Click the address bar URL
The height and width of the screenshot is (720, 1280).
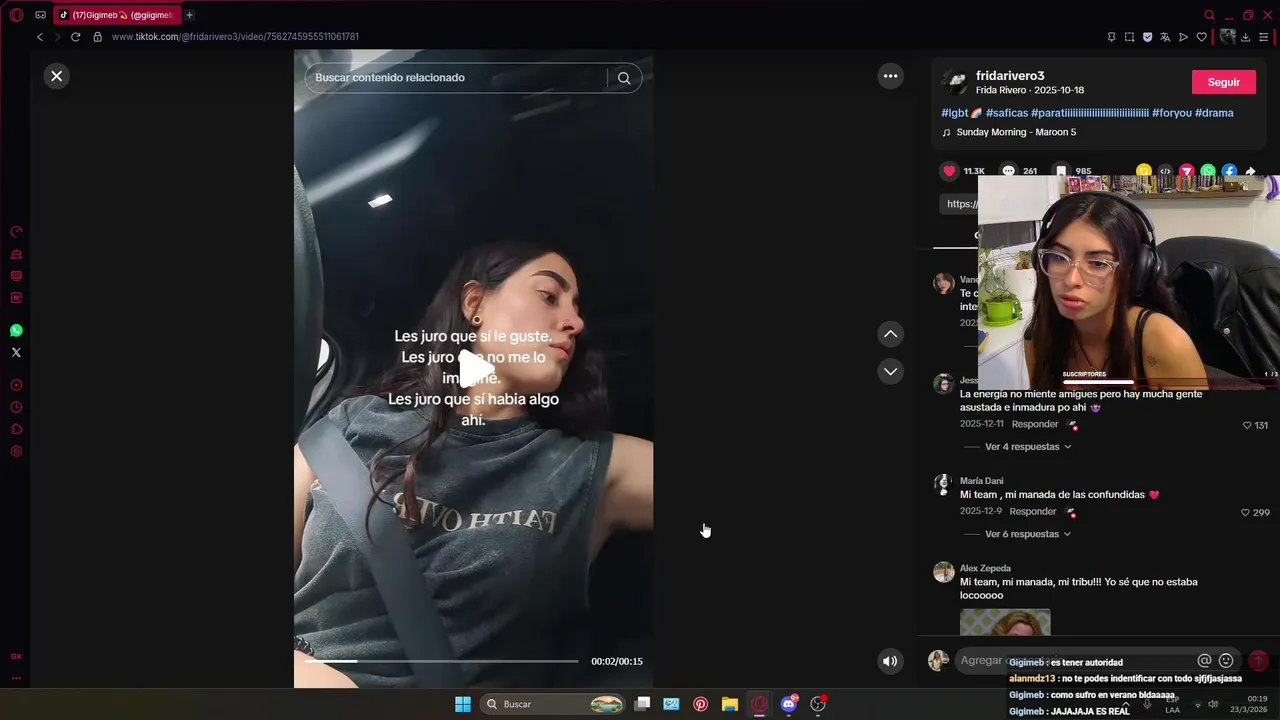coord(235,37)
